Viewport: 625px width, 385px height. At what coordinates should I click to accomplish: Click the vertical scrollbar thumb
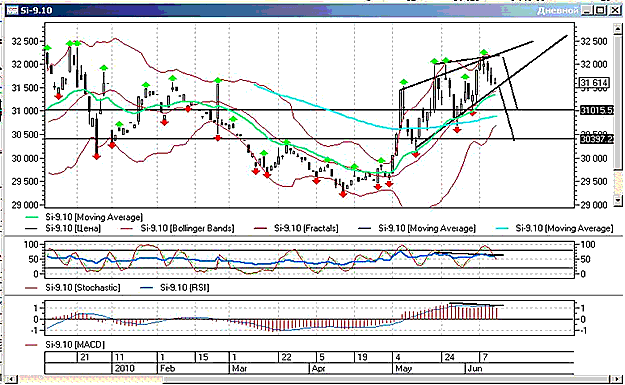pos(618,102)
